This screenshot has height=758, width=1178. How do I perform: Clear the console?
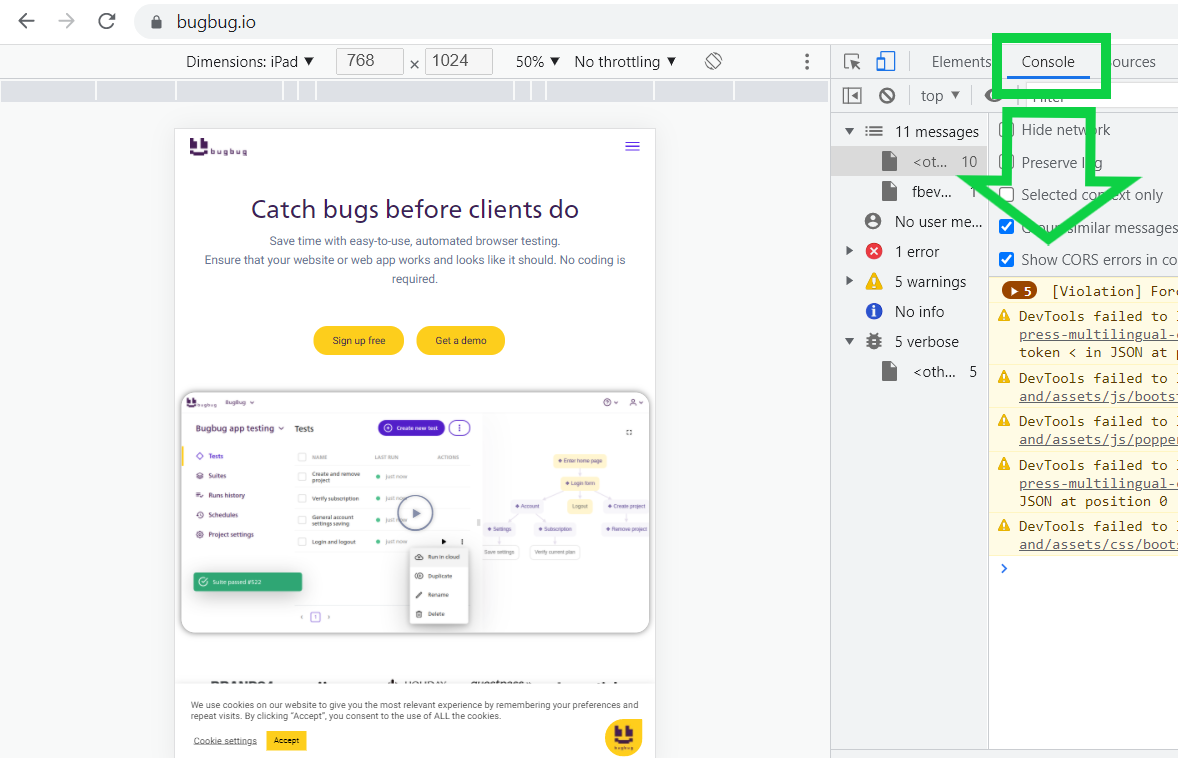(887, 95)
